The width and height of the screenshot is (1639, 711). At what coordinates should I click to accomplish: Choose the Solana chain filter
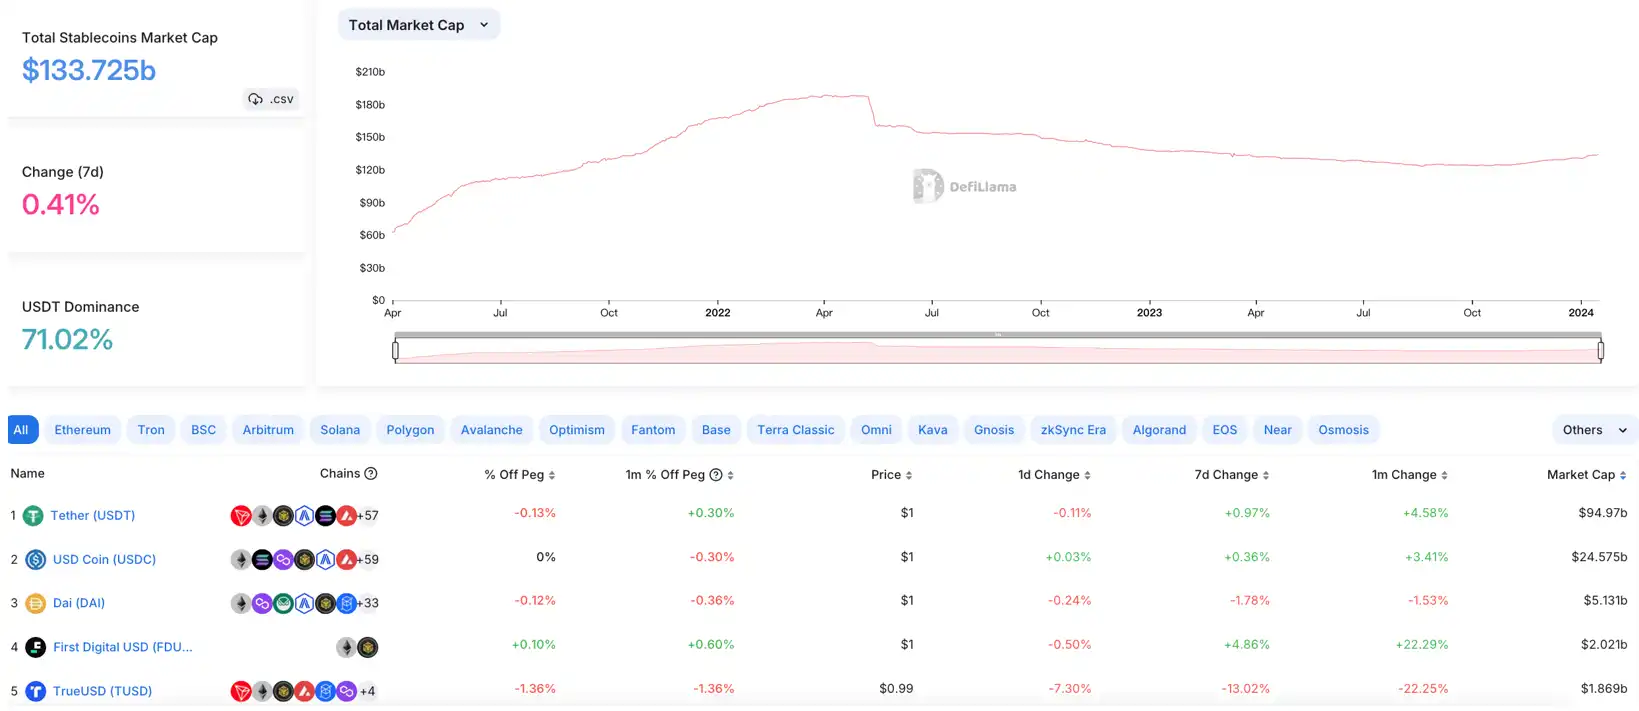pyautogui.click(x=340, y=430)
